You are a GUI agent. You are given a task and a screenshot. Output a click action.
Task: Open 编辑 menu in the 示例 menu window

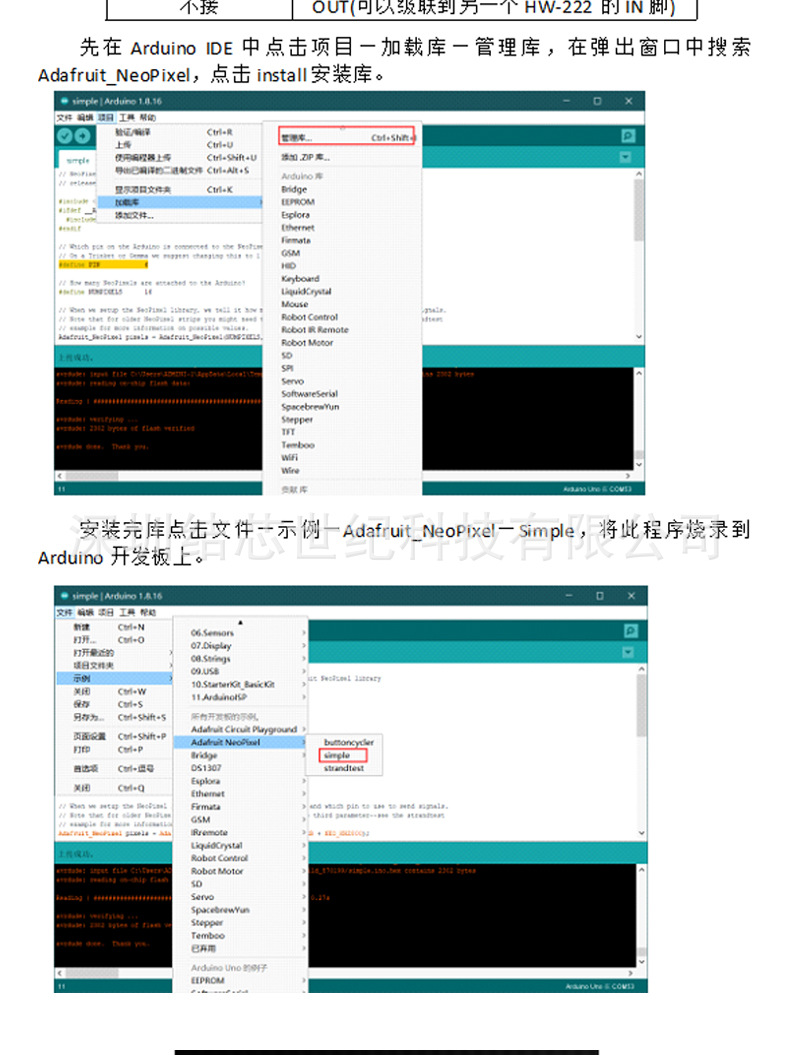85,612
